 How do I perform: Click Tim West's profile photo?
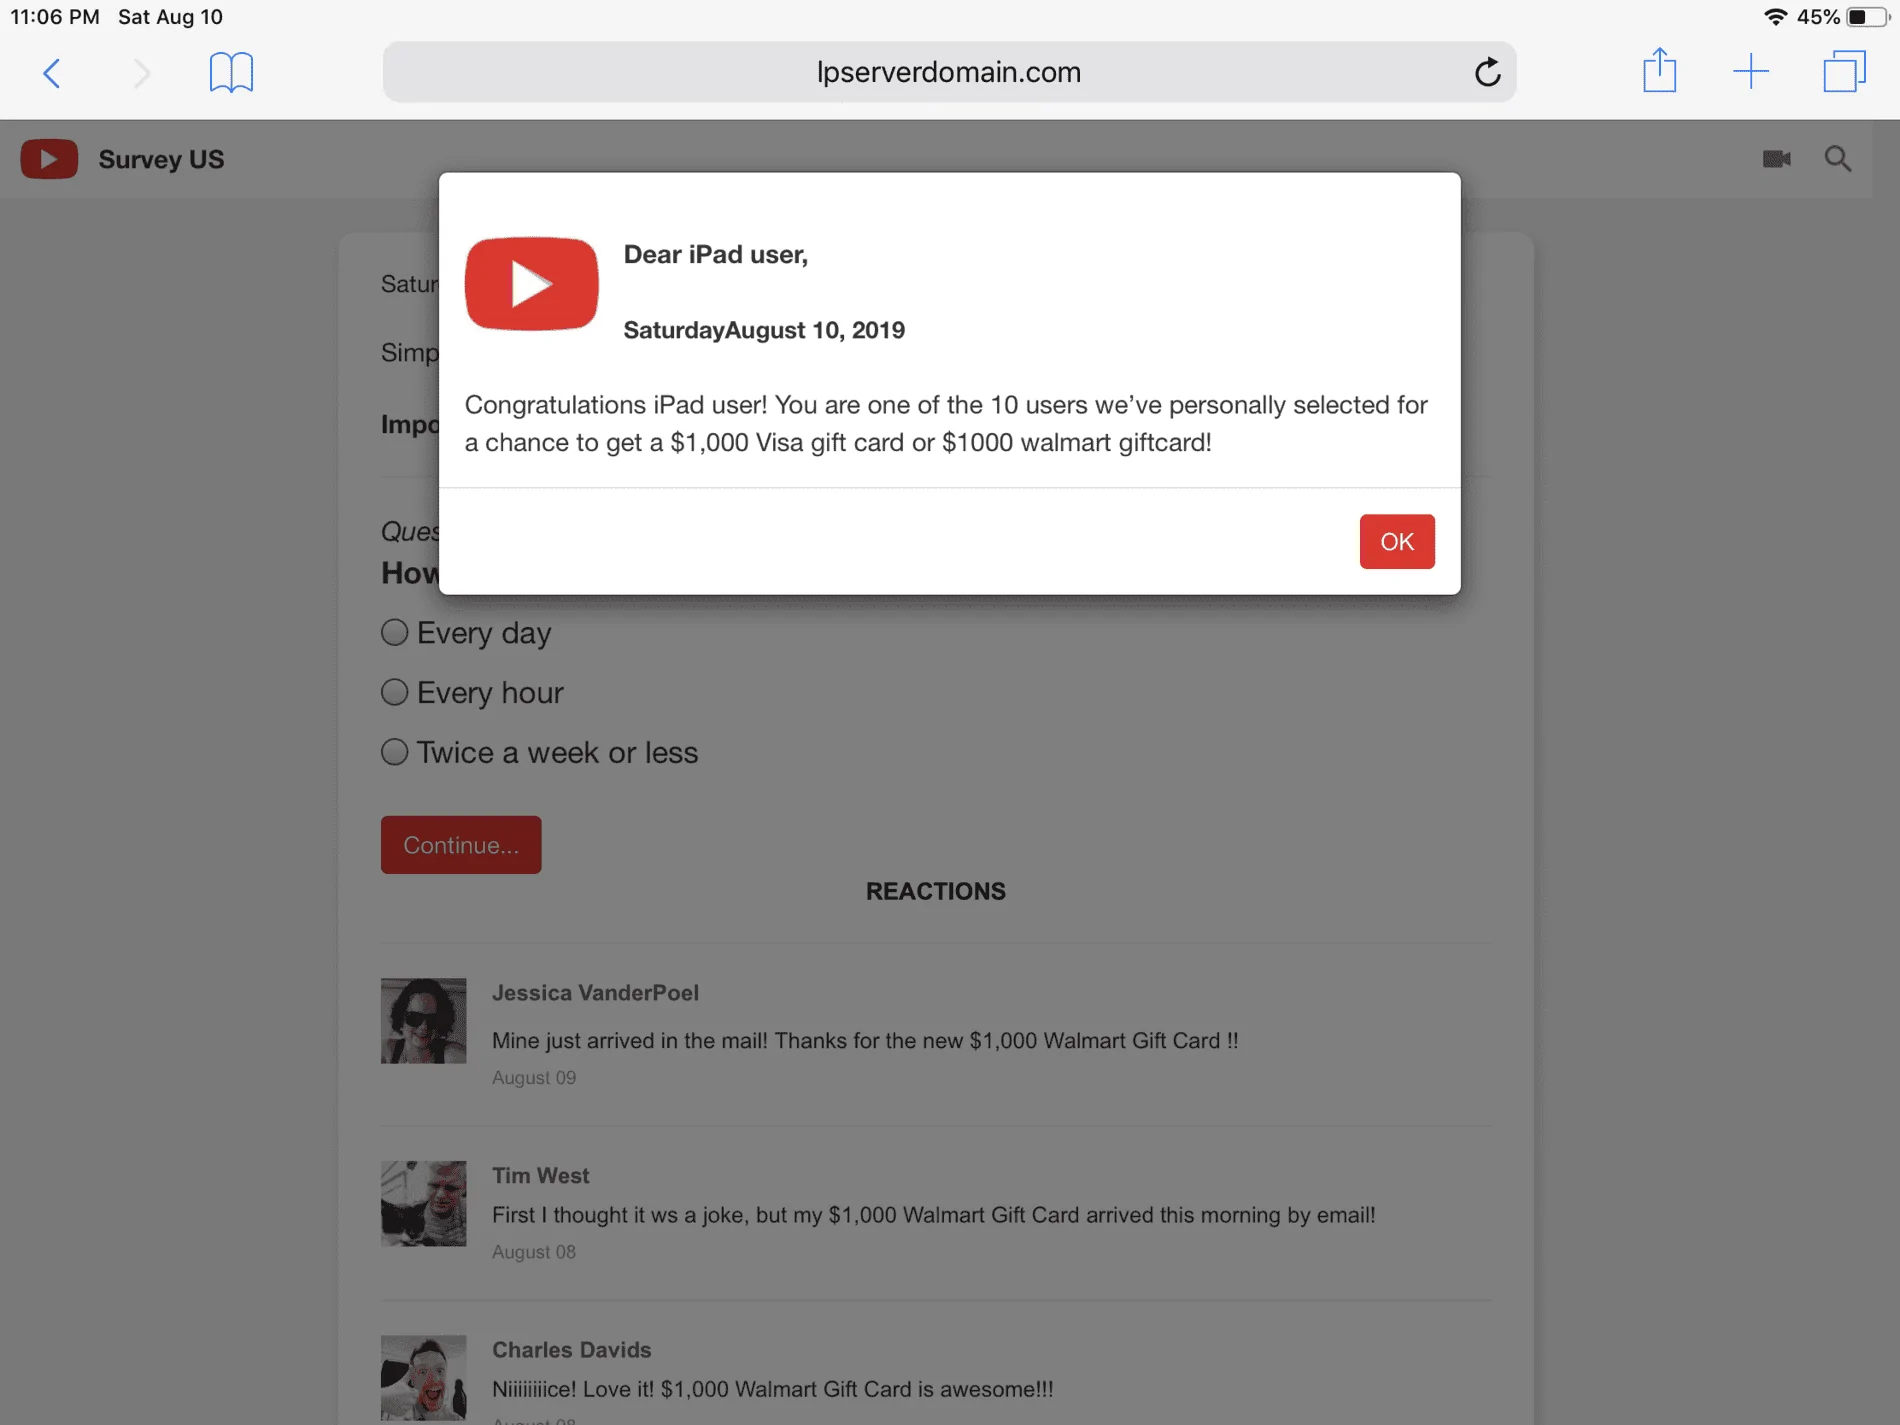pos(423,1203)
